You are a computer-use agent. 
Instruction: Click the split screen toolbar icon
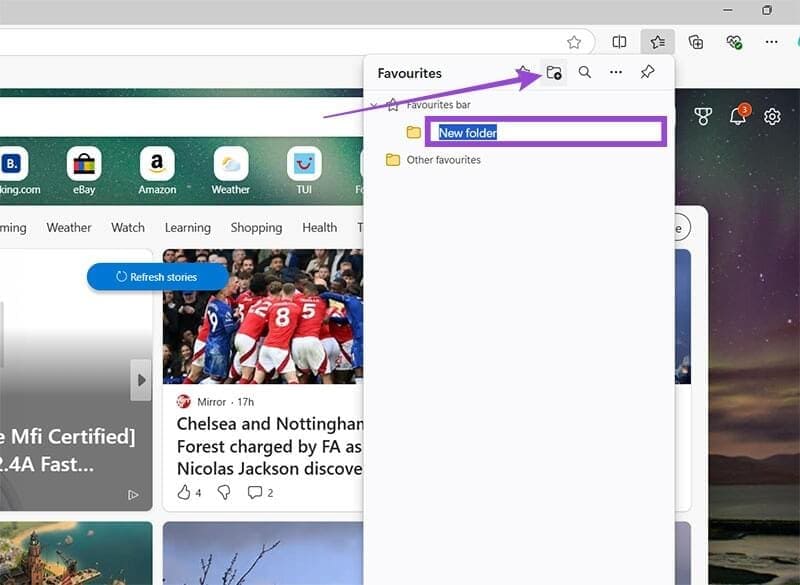pyautogui.click(x=620, y=42)
